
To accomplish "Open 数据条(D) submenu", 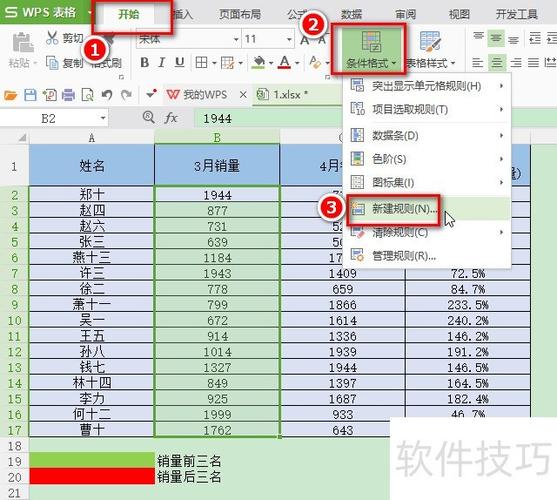I will 427,136.
